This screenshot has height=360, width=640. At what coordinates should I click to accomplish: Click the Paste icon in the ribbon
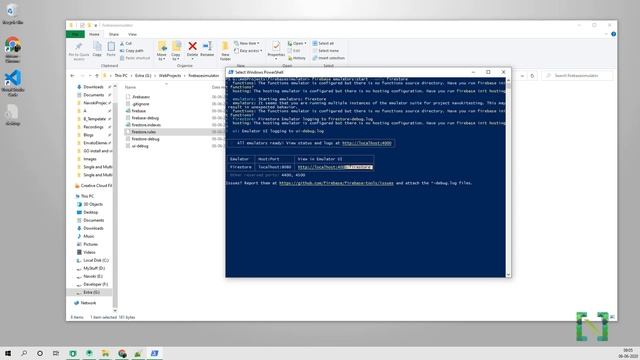(x=111, y=49)
